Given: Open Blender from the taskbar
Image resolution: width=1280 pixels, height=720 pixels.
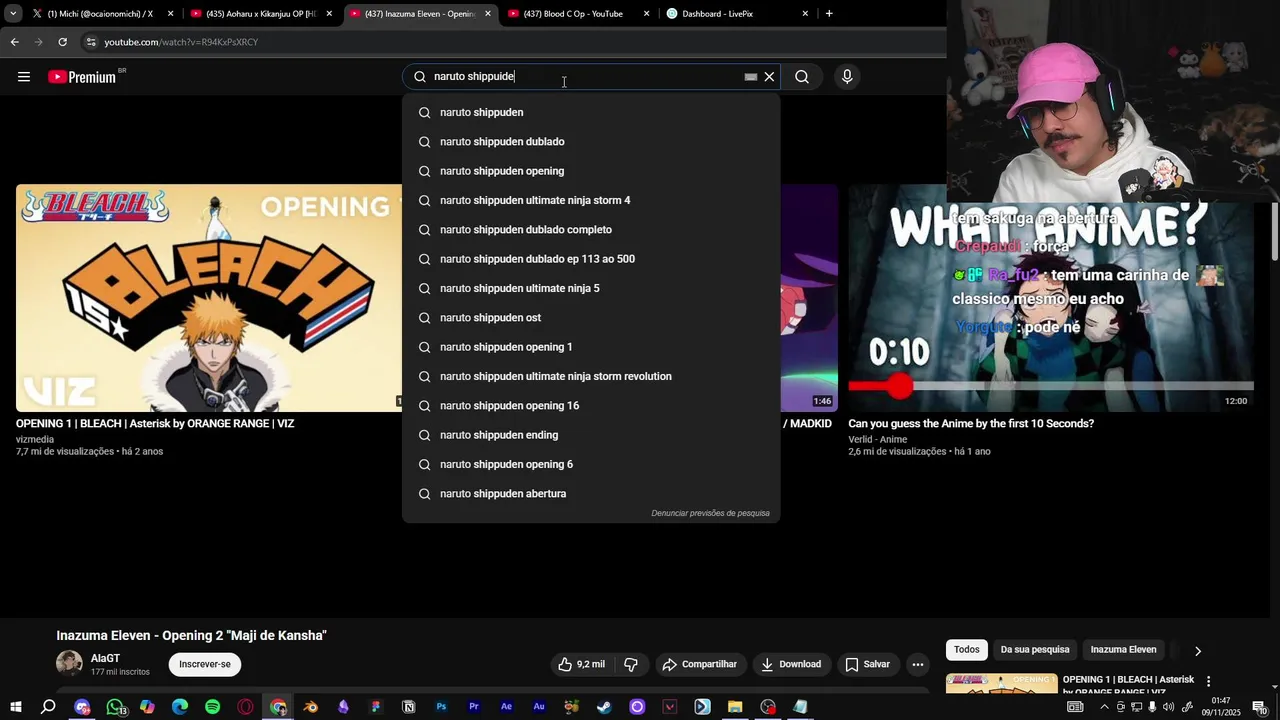Looking at the screenshot, I should click(311, 707).
